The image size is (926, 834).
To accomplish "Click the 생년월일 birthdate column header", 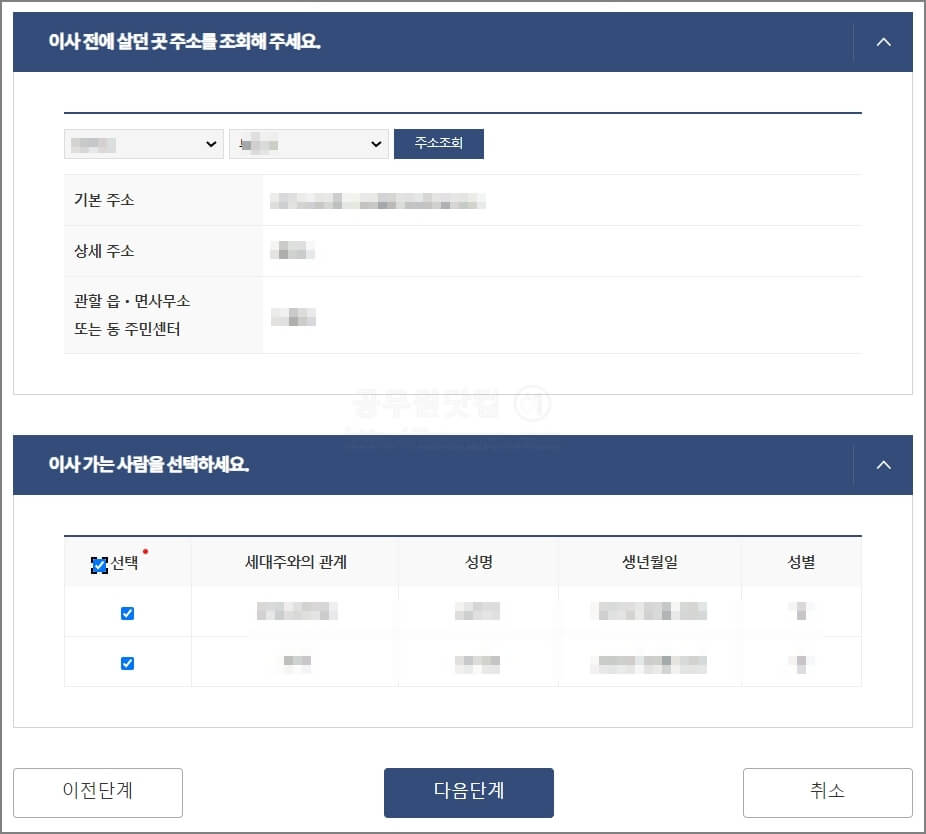I will click(648, 561).
